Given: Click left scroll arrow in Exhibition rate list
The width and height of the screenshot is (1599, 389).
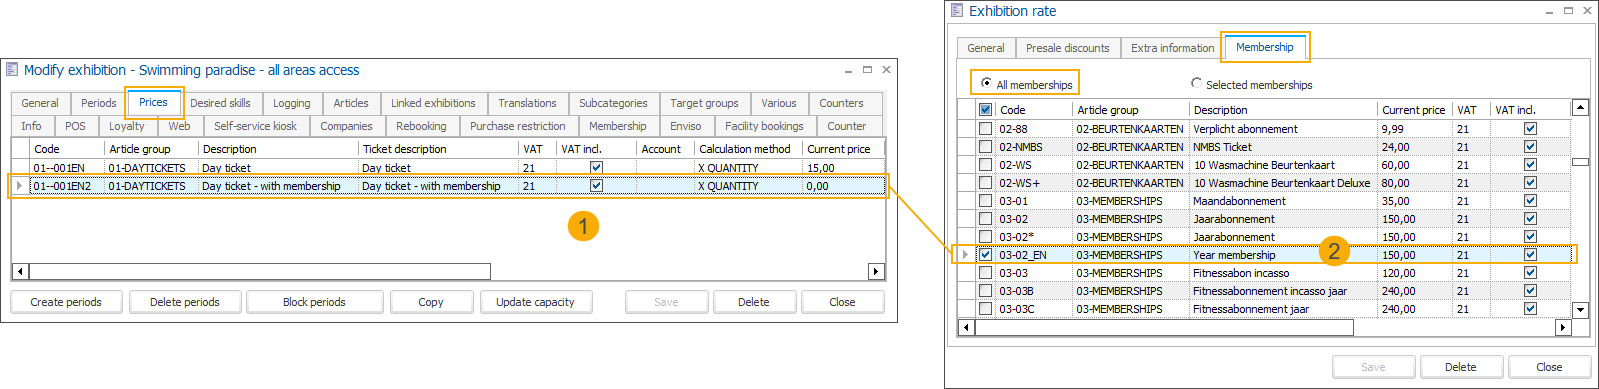Looking at the screenshot, I should click(x=966, y=327).
